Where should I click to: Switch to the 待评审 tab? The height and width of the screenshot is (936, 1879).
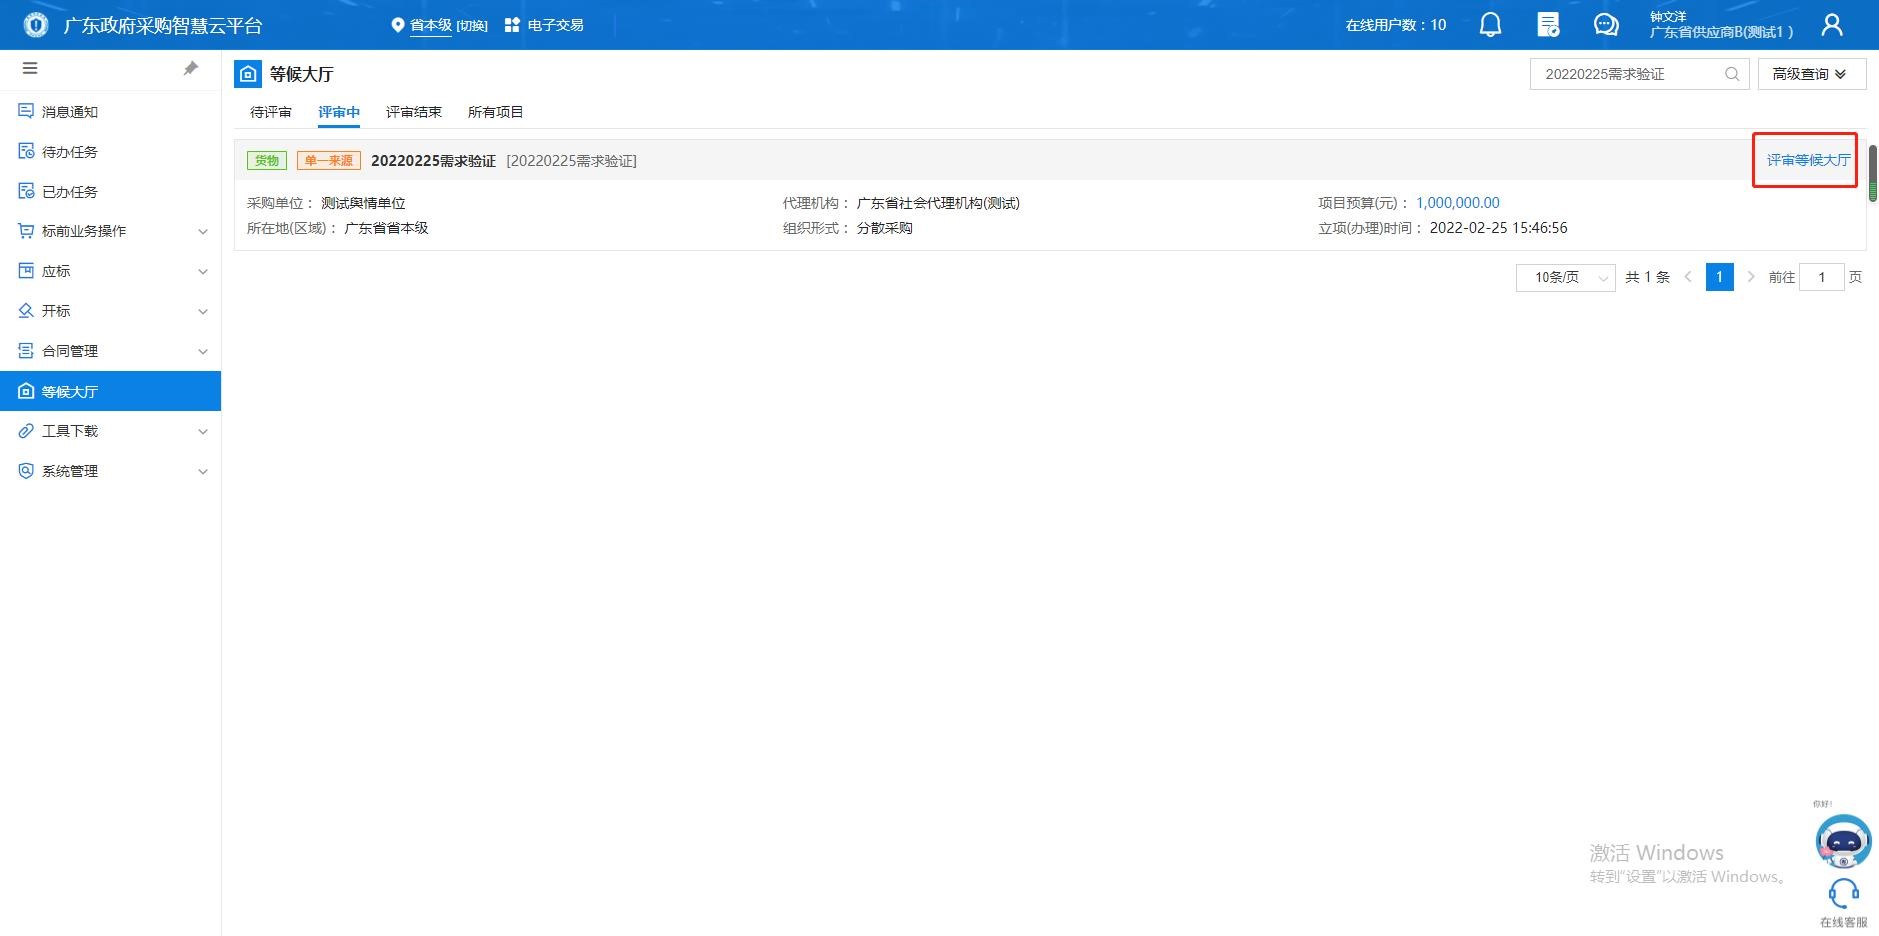(271, 112)
